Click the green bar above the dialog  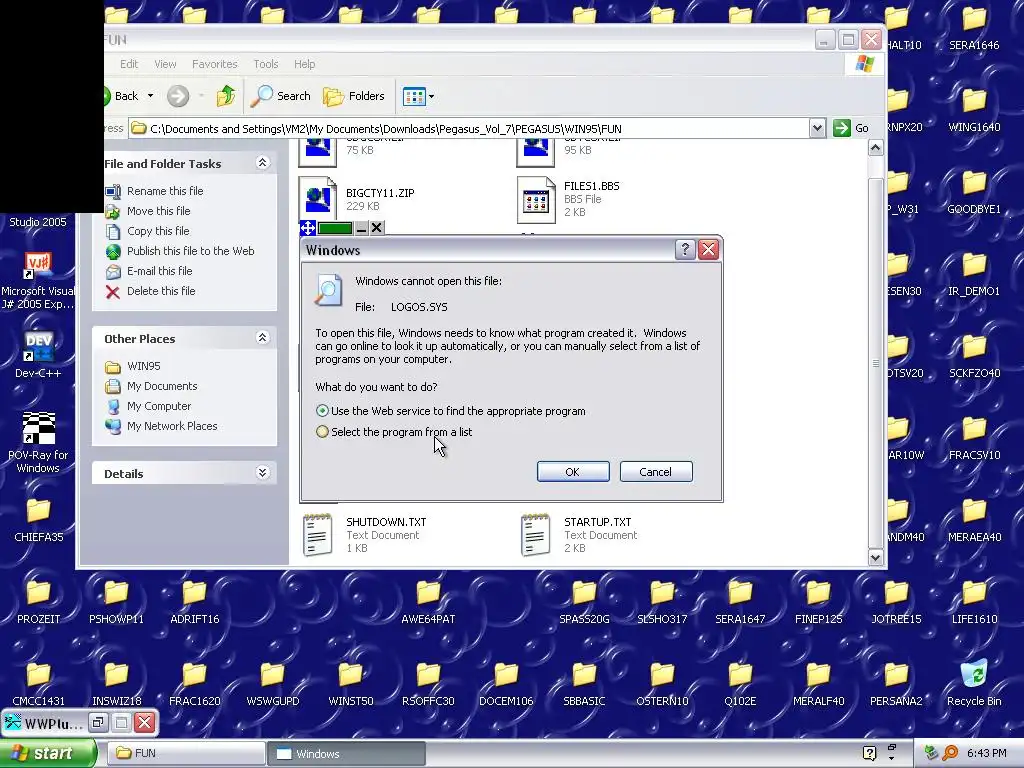click(335, 228)
